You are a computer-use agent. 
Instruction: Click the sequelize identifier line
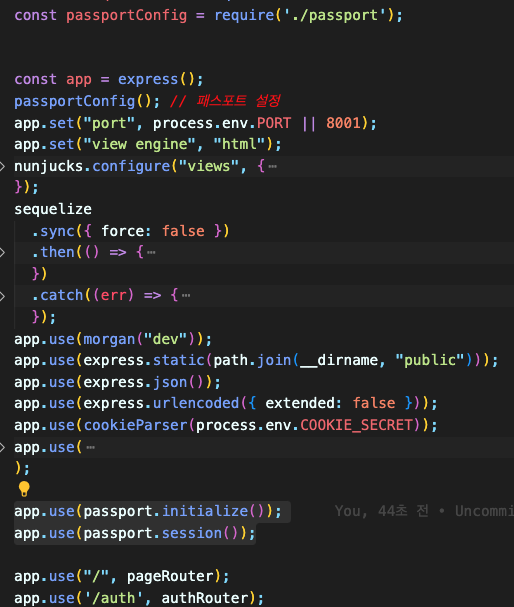pyautogui.click(x=53, y=209)
